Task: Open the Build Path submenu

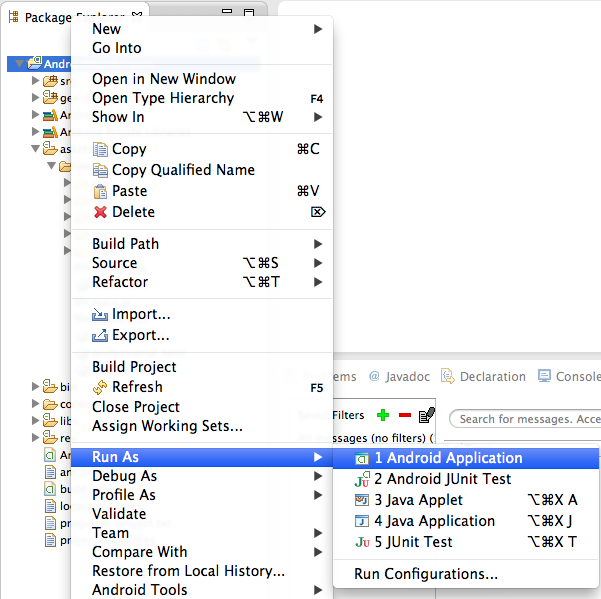Action: 202,244
